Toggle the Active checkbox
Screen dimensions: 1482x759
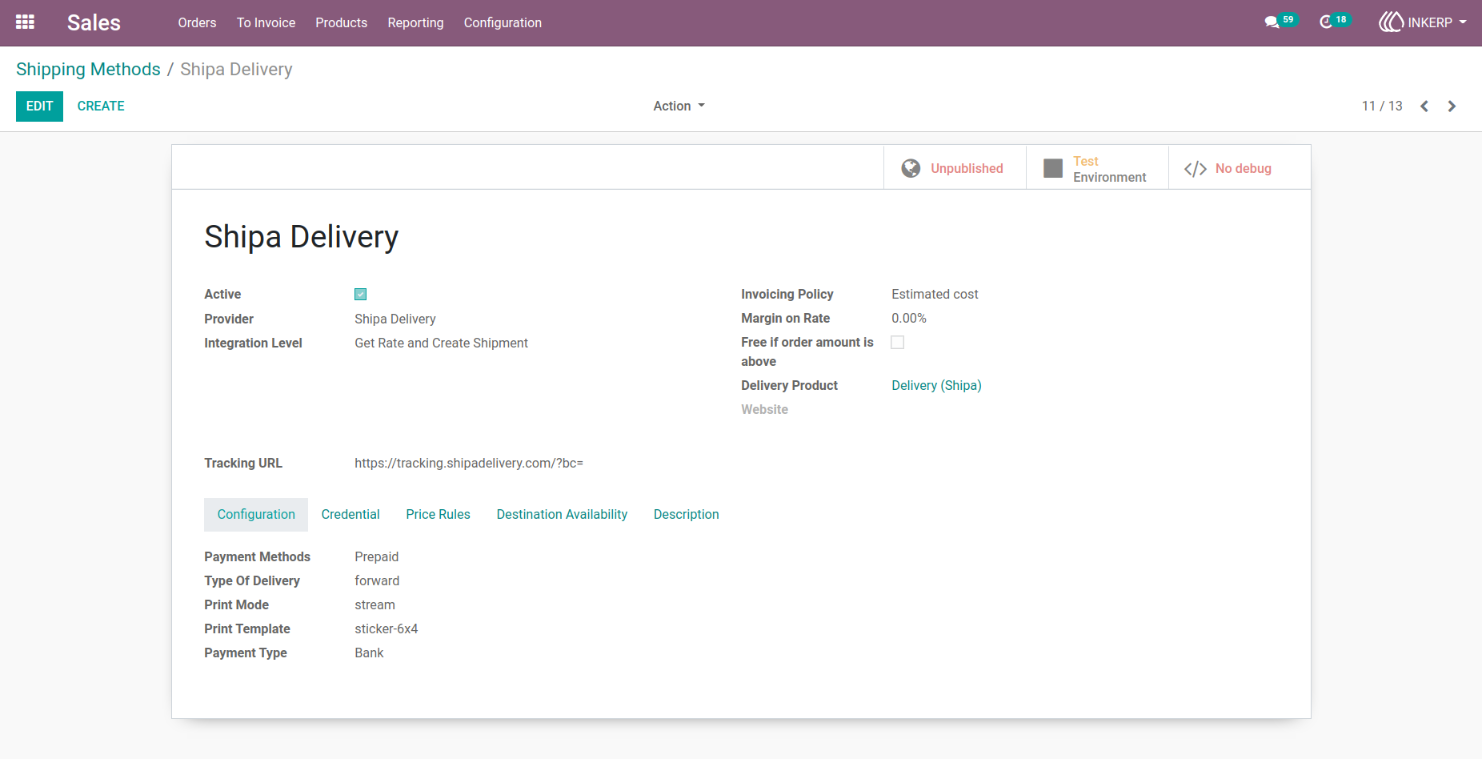[x=361, y=294]
